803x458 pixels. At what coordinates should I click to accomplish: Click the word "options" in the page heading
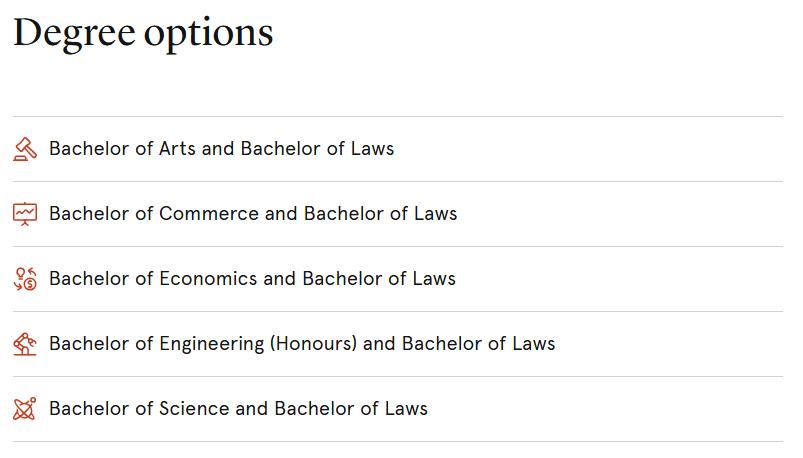pos(209,35)
